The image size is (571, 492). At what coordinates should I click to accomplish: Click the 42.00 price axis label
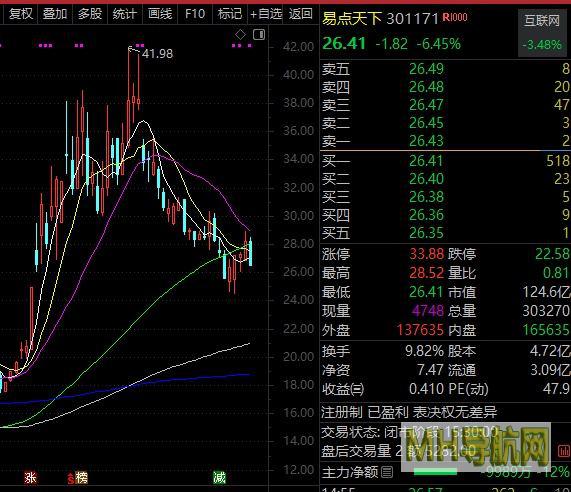(x=298, y=47)
